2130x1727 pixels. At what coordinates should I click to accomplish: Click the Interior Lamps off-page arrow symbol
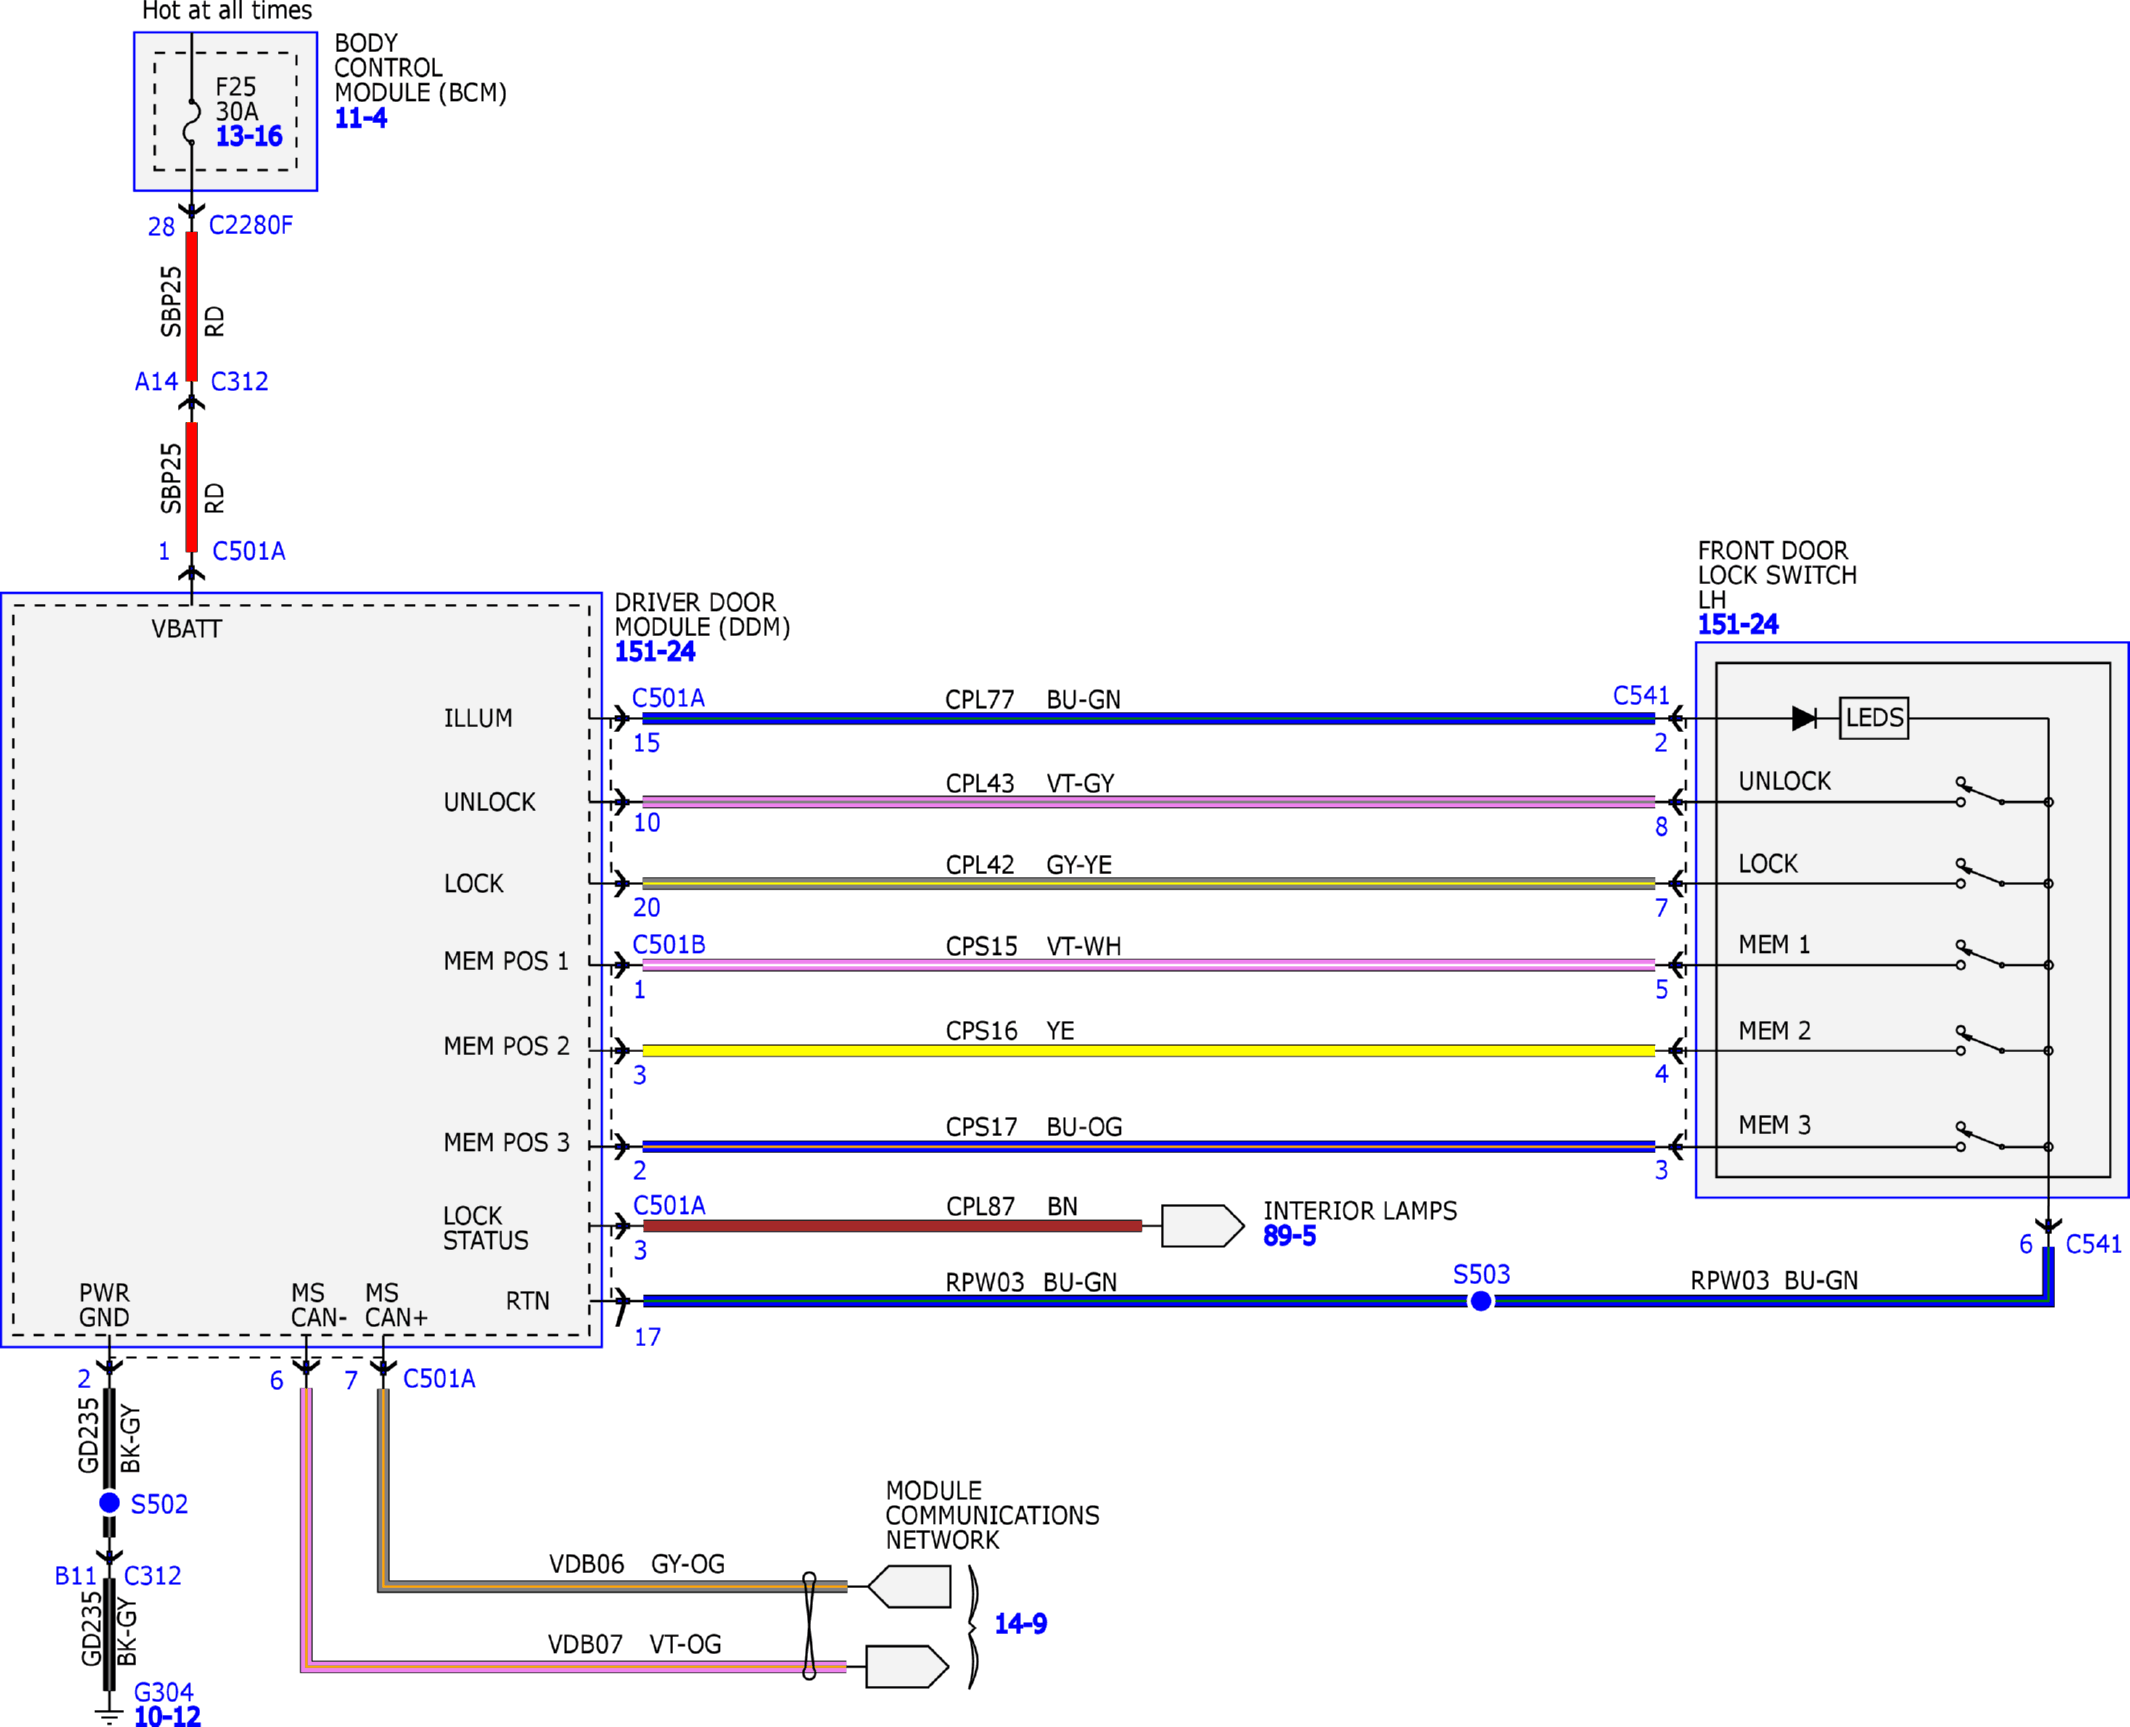[1203, 1226]
